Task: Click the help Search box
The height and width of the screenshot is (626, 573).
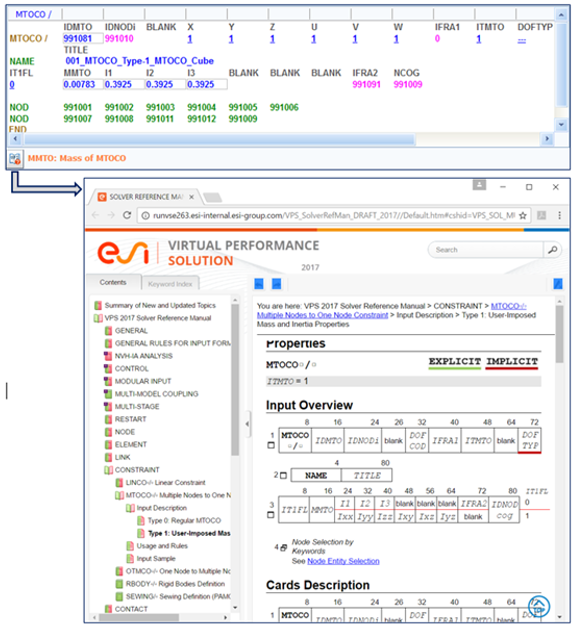Action: point(486,250)
